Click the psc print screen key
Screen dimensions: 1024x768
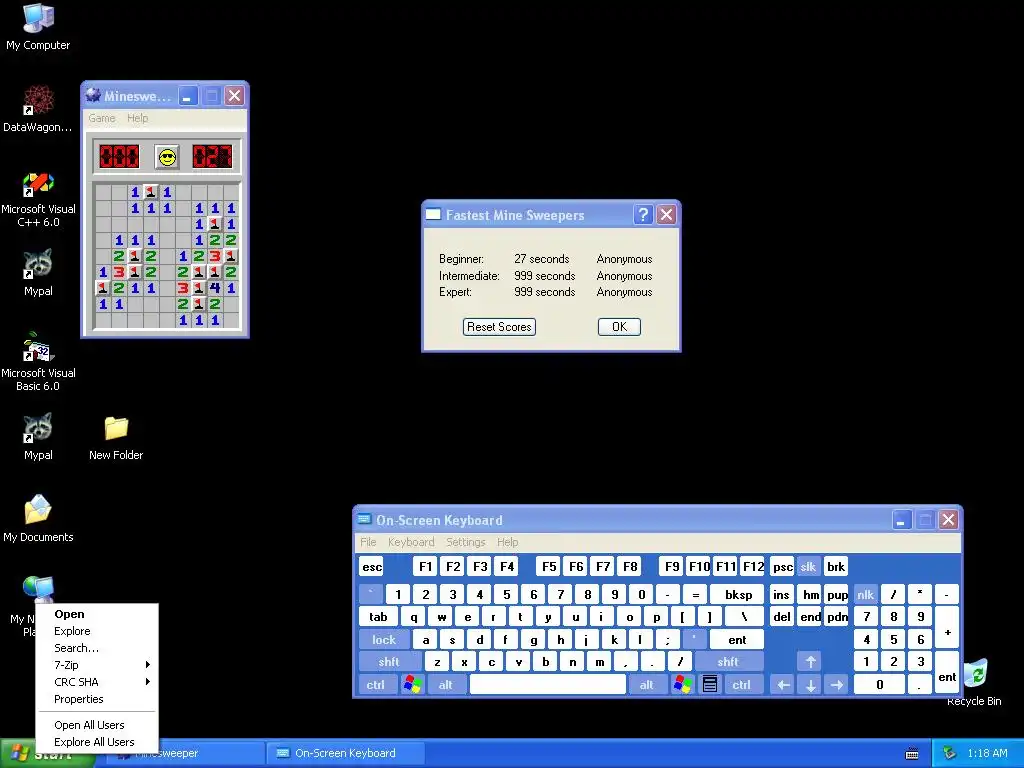click(x=782, y=567)
